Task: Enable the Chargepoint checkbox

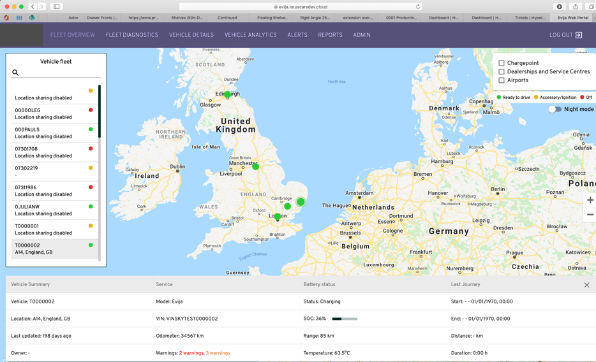Action: [x=501, y=63]
